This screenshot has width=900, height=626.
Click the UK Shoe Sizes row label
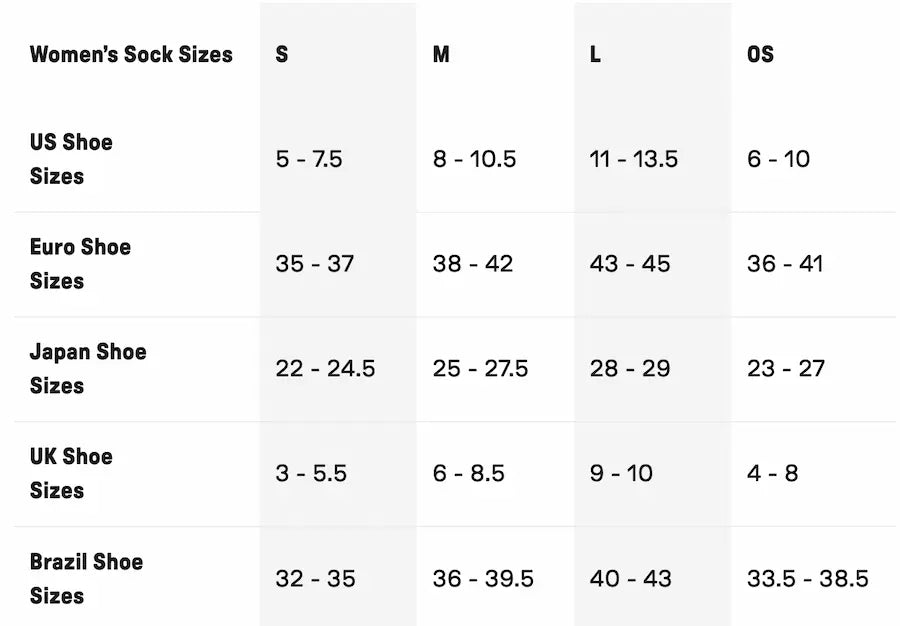point(71,473)
